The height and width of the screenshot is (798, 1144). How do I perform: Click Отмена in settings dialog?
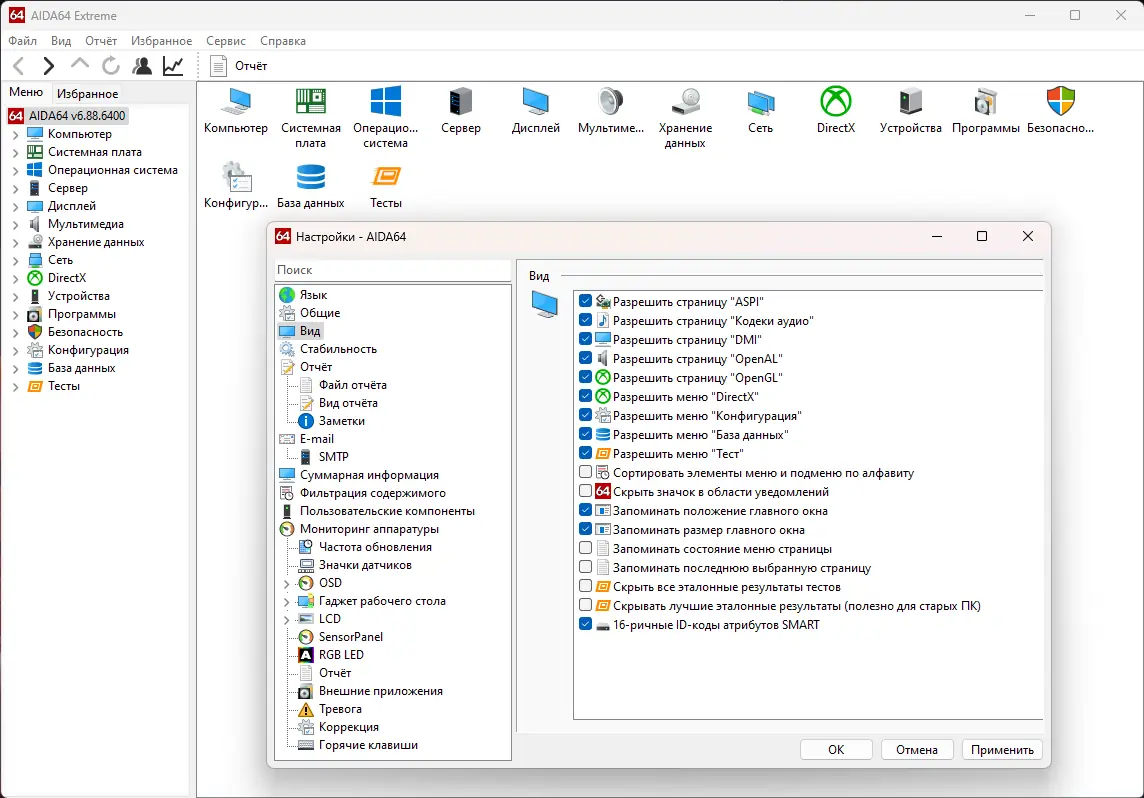(x=917, y=750)
